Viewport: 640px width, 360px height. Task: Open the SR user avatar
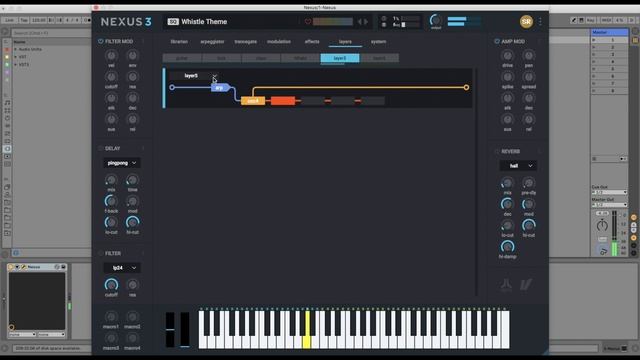pos(526,22)
